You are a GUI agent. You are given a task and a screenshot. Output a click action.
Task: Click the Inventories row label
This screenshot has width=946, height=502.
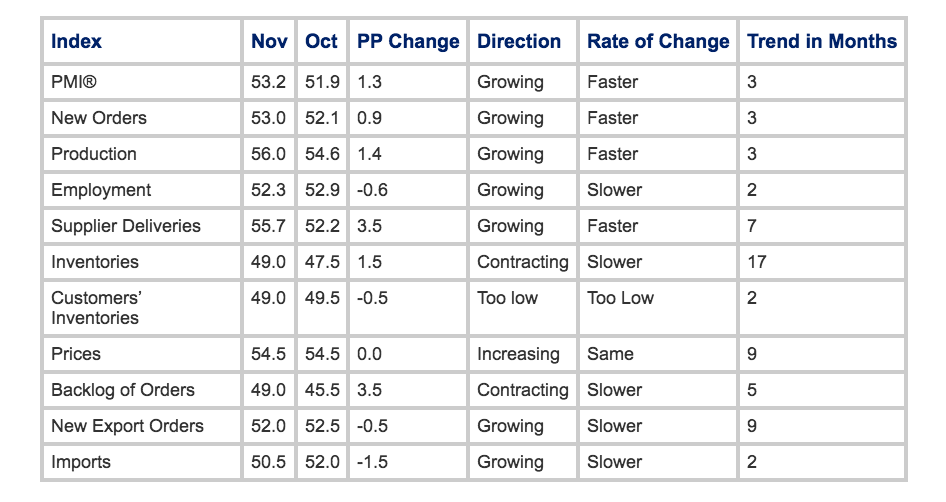[95, 262]
